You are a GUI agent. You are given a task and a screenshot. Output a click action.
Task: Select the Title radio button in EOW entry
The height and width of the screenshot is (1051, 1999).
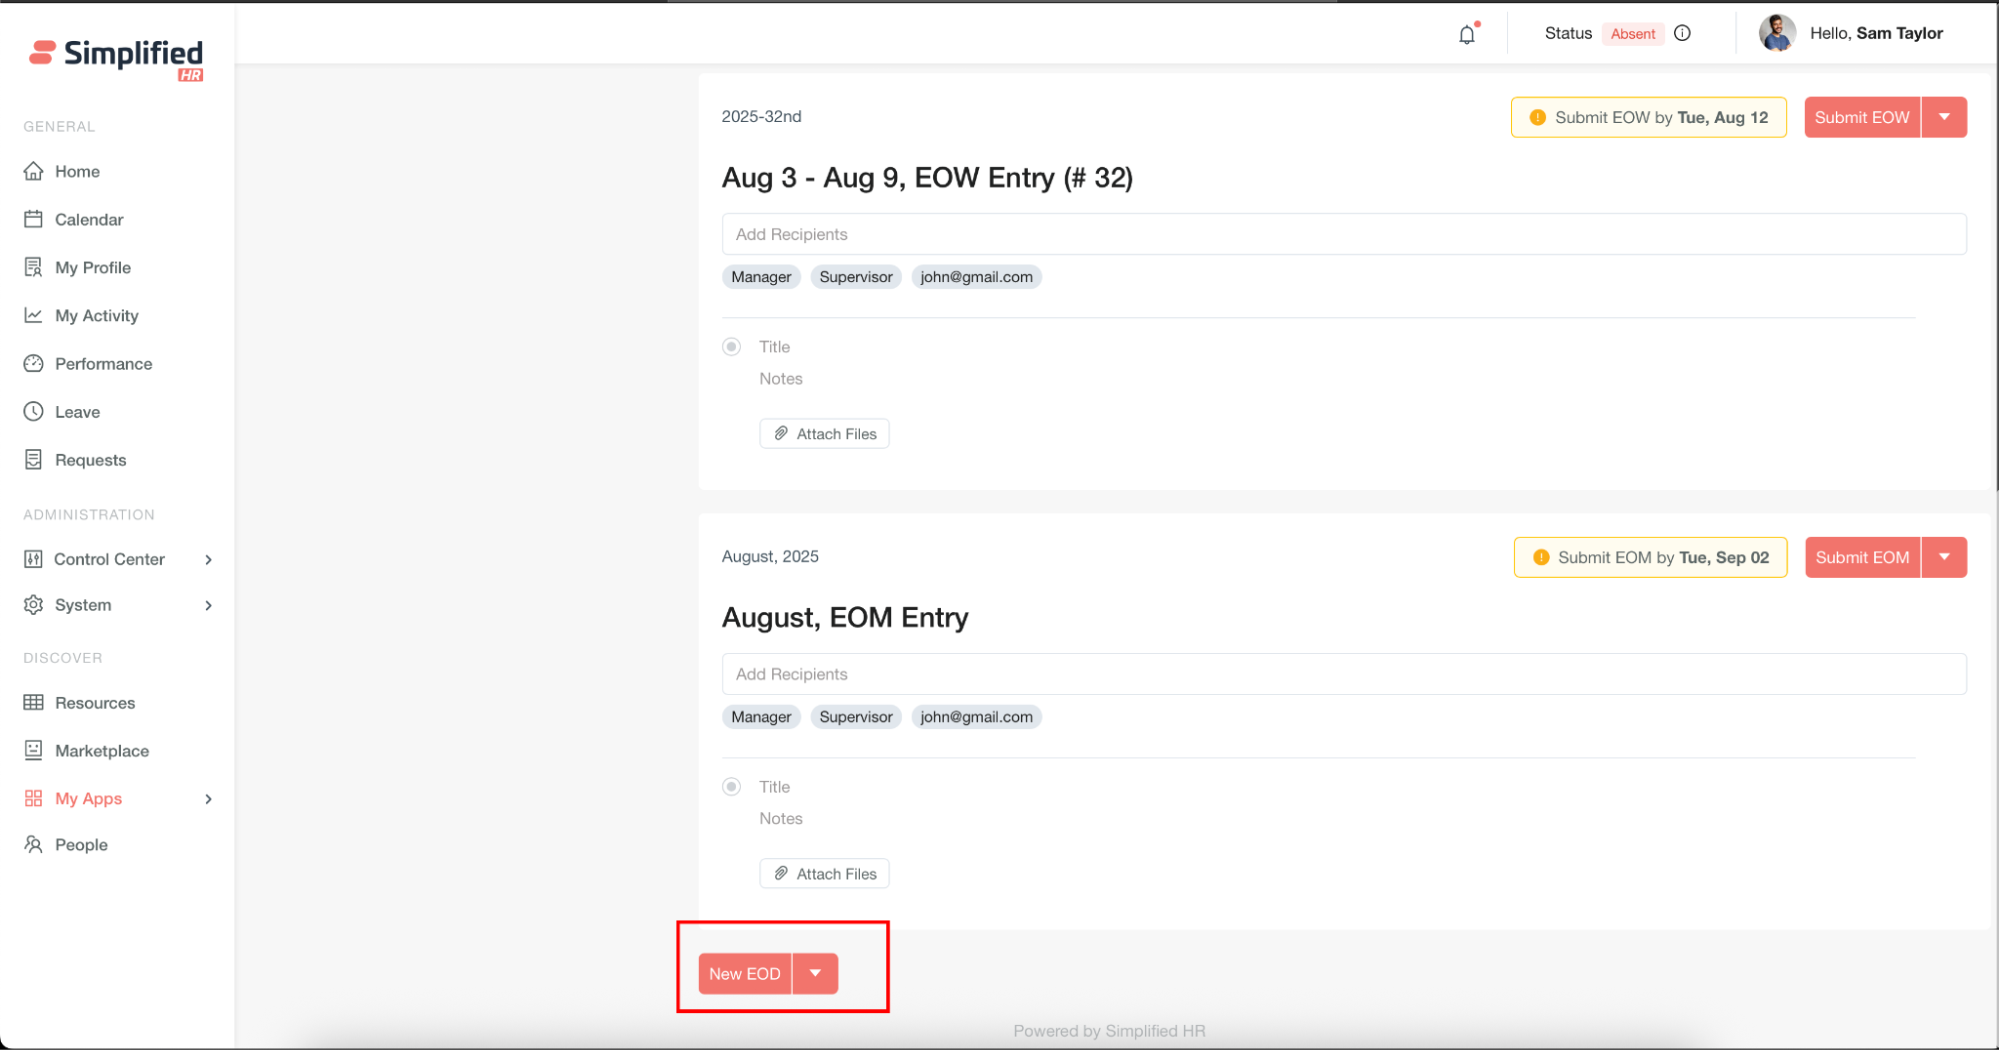(732, 347)
